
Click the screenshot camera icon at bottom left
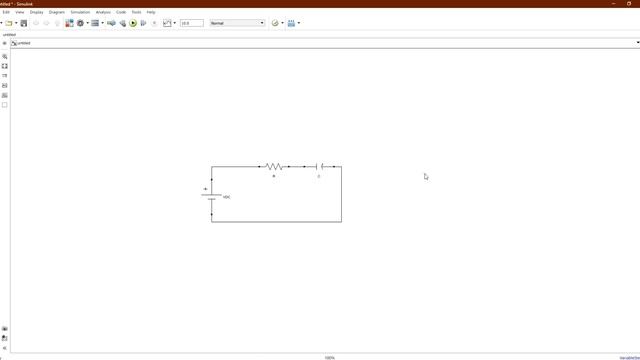click(4, 329)
